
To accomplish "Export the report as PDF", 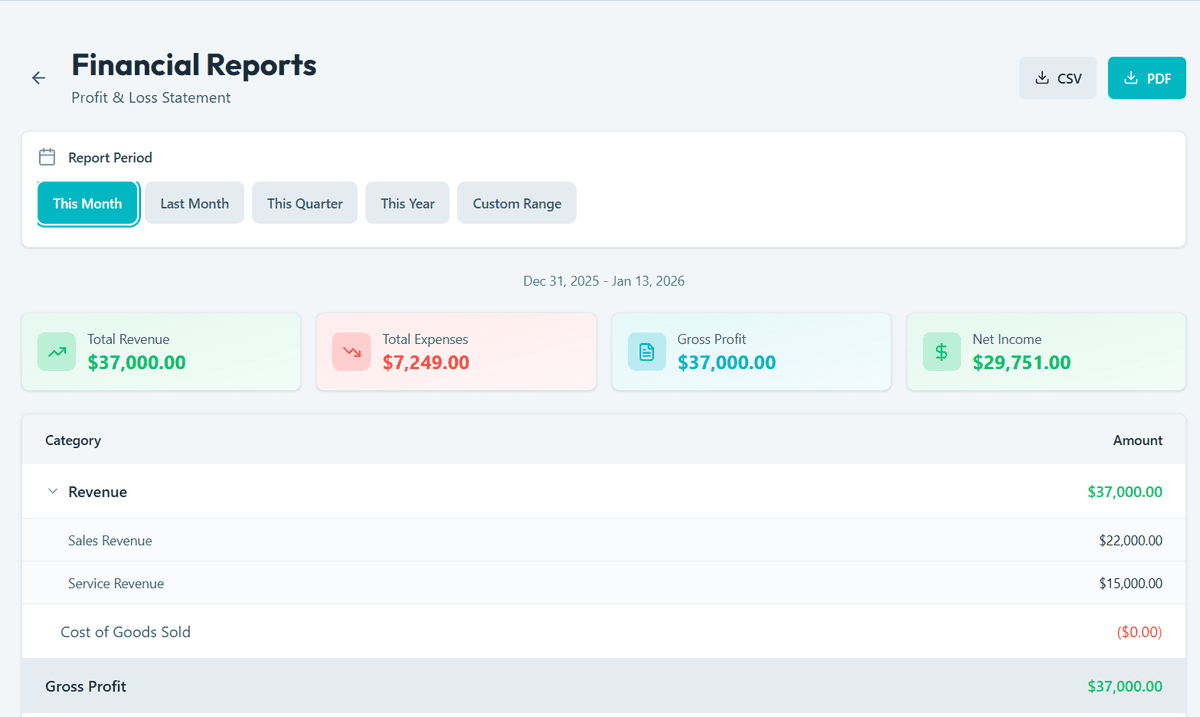I will coord(1146,78).
